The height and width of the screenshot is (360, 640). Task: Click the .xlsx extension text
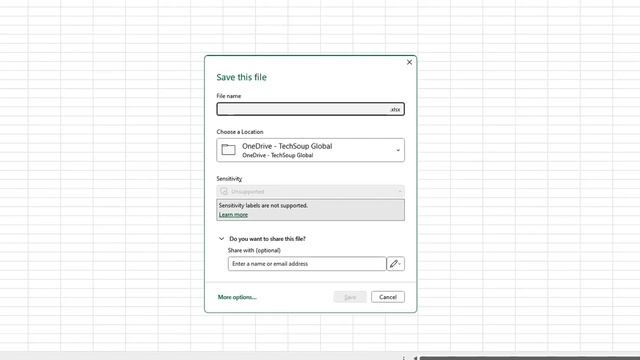[395, 109]
